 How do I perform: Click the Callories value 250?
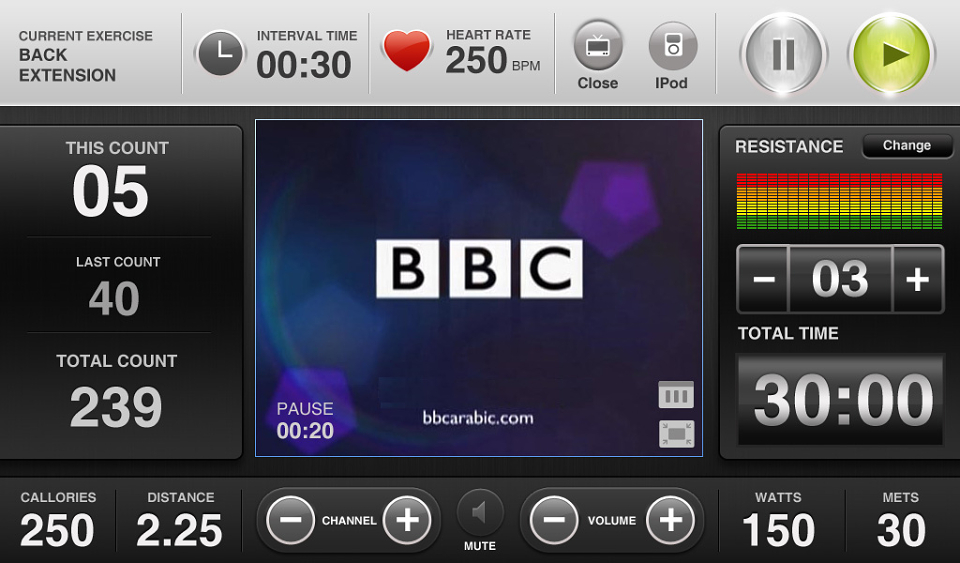tap(57, 531)
